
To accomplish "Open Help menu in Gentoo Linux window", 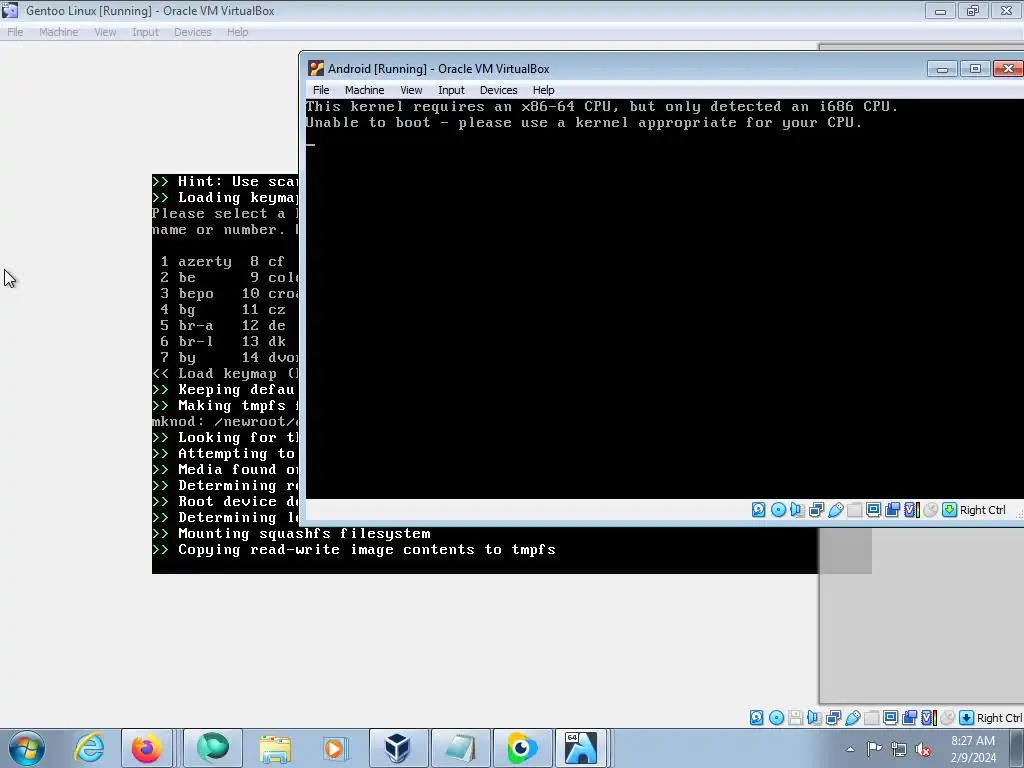I will [x=238, y=32].
